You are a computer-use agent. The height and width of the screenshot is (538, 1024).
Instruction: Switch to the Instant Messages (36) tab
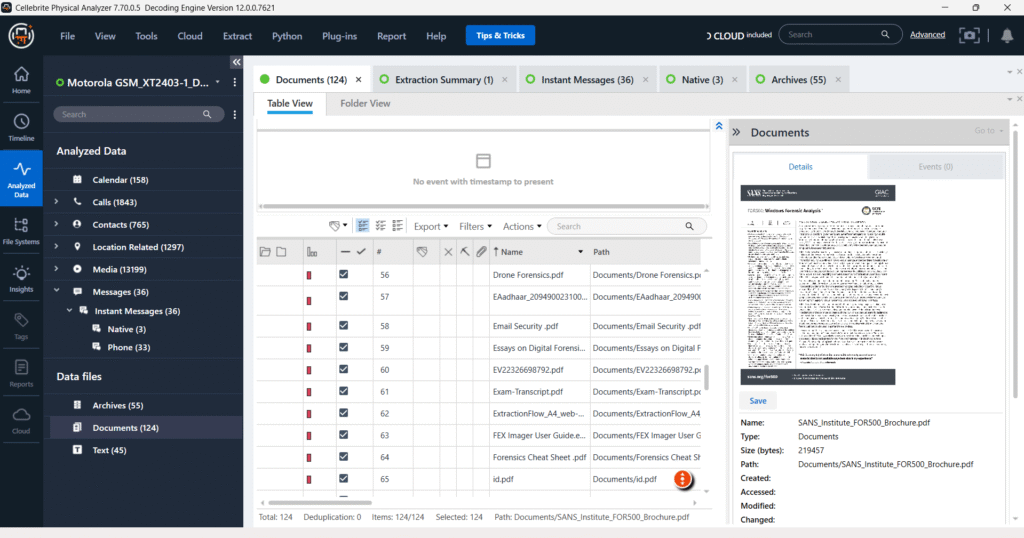587,80
